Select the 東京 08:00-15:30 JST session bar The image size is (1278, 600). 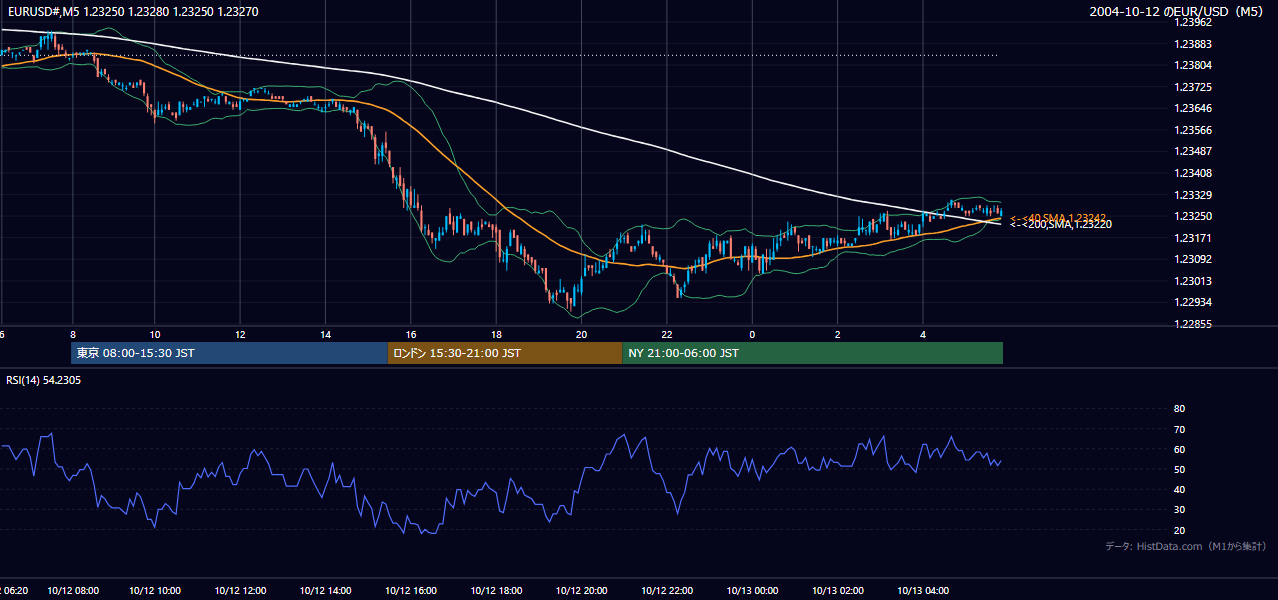229,353
